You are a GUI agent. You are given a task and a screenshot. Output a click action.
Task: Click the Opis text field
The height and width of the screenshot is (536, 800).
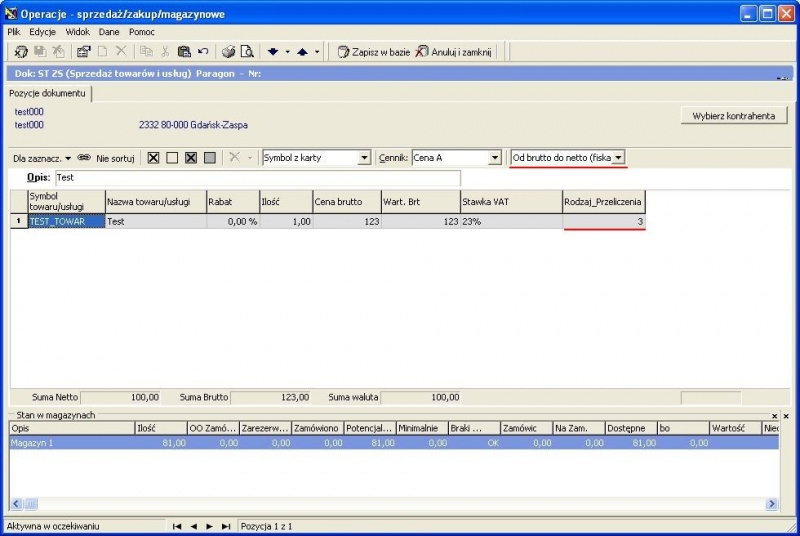pyautogui.click(x=258, y=177)
